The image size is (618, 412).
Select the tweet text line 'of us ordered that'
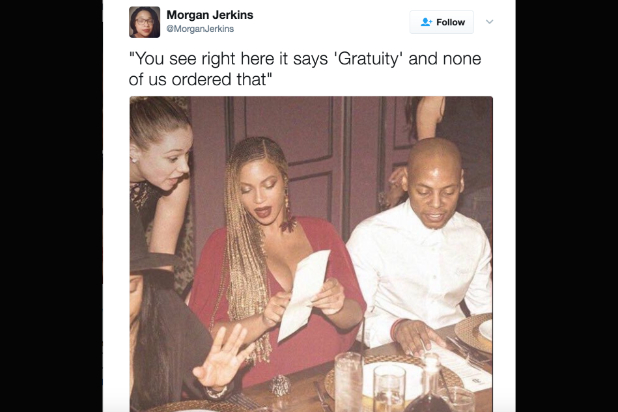pyautogui.click(x=201, y=79)
